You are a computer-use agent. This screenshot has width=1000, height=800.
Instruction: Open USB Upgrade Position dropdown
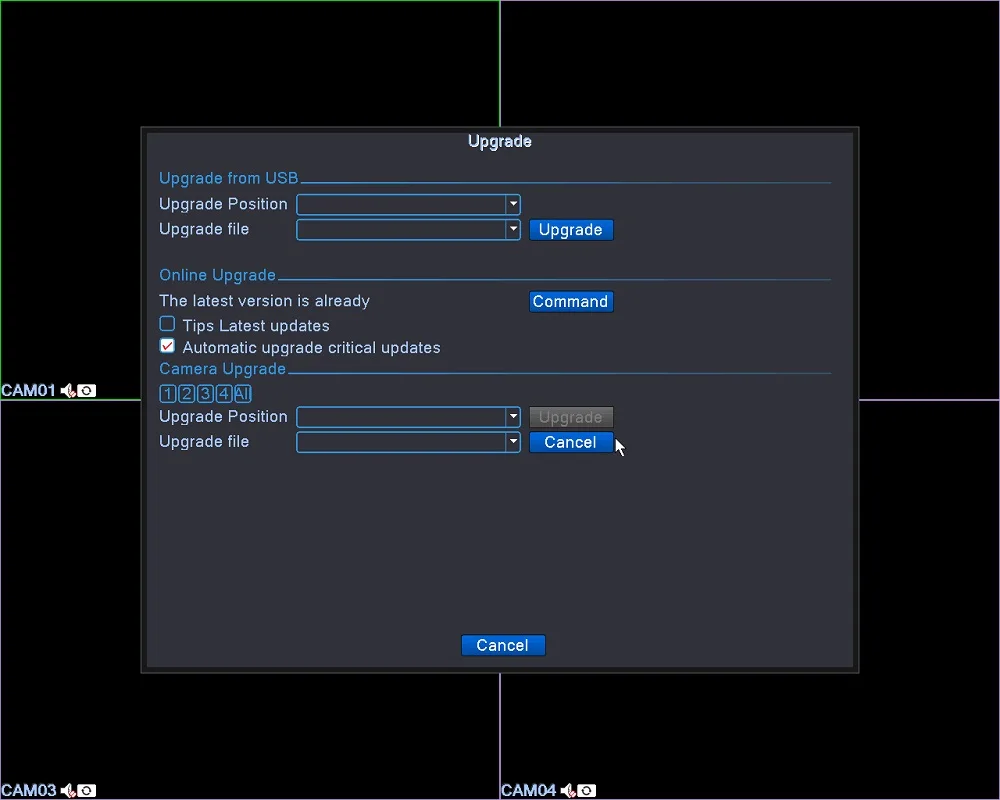(x=408, y=205)
